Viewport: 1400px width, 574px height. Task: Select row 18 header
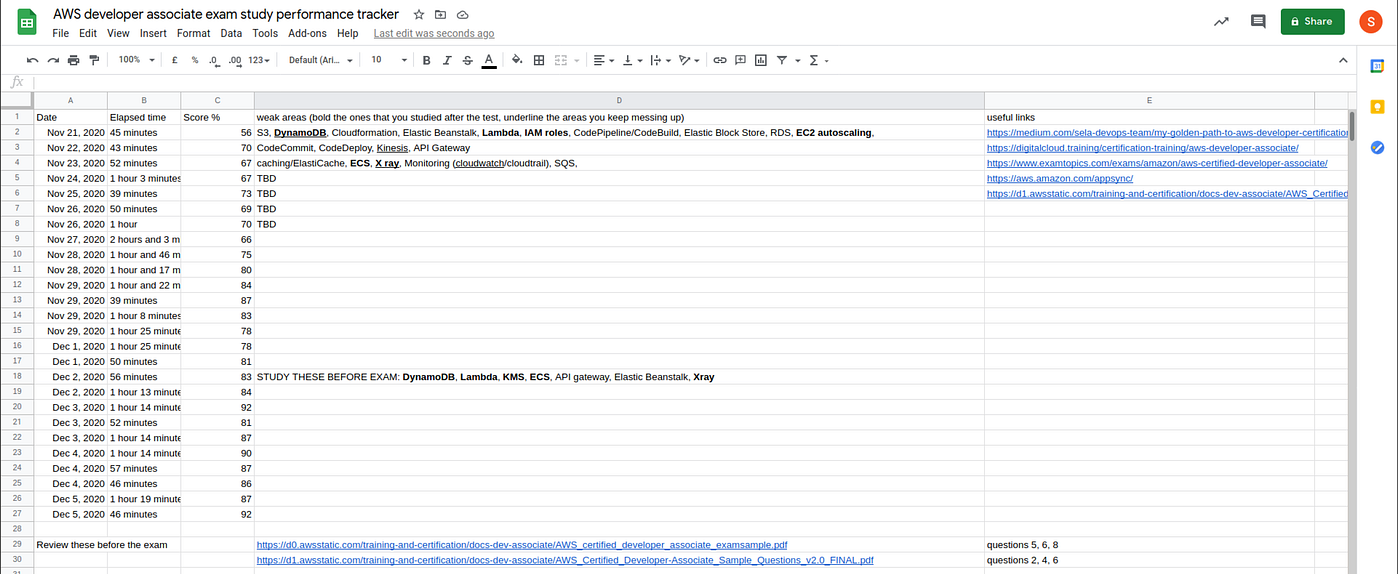17,377
